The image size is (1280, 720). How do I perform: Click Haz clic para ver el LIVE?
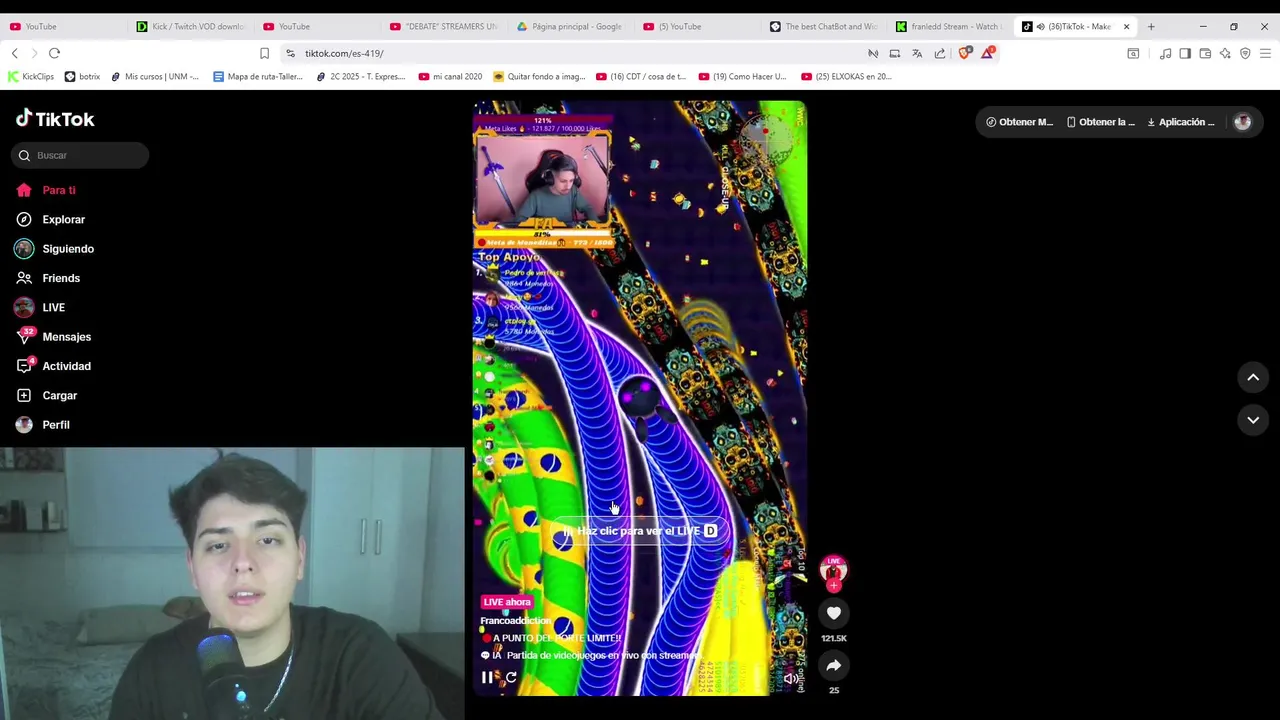[640, 531]
